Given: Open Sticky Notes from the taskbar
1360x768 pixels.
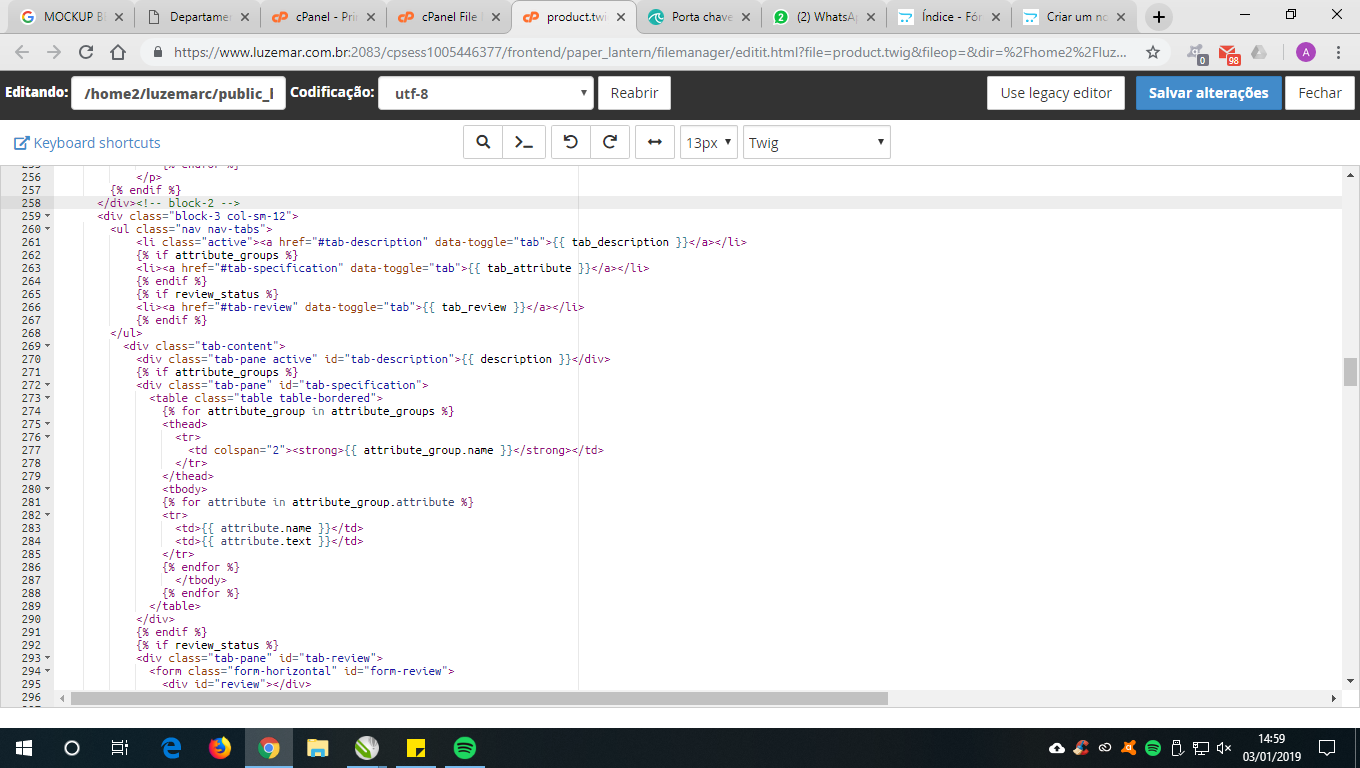Looking at the screenshot, I should tap(416, 747).
